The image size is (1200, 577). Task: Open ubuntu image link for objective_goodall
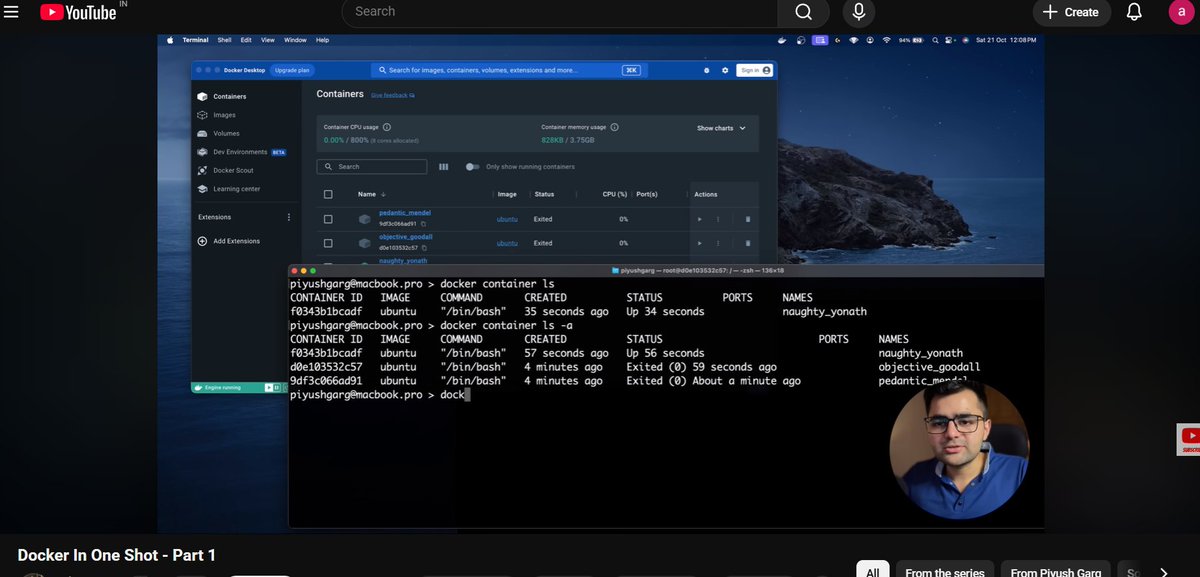coord(507,243)
